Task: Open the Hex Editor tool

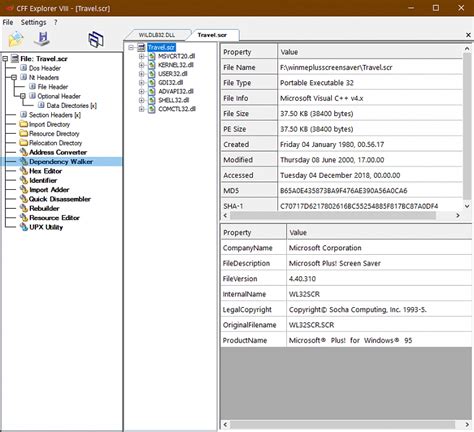Action: pos(45,171)
